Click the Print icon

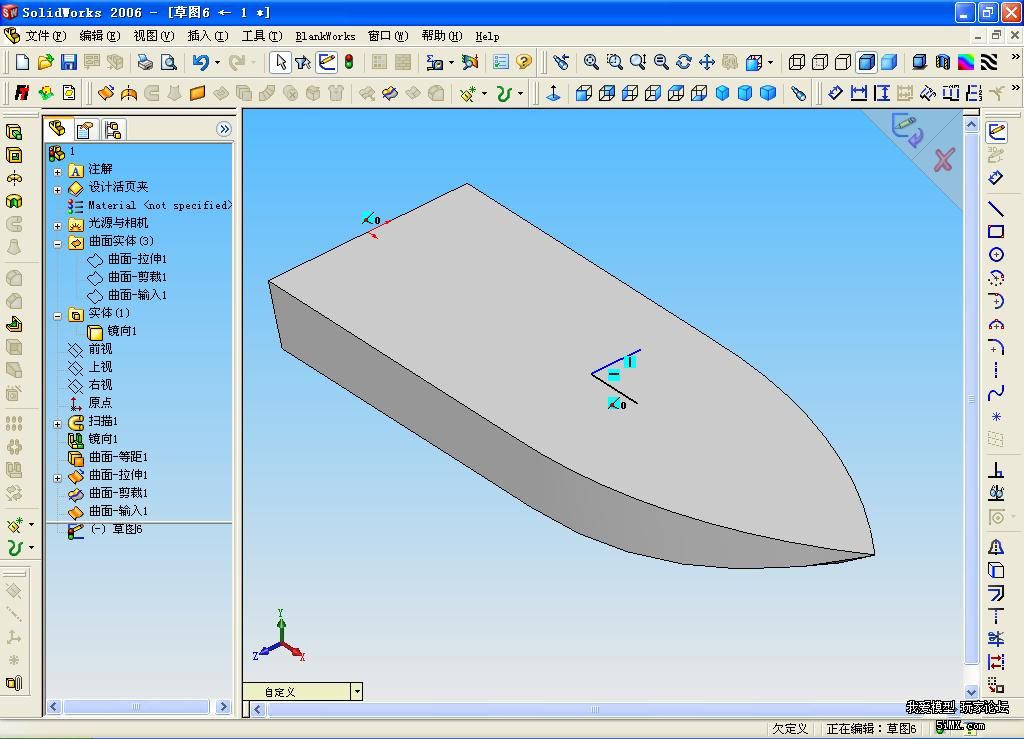[145, 62]
